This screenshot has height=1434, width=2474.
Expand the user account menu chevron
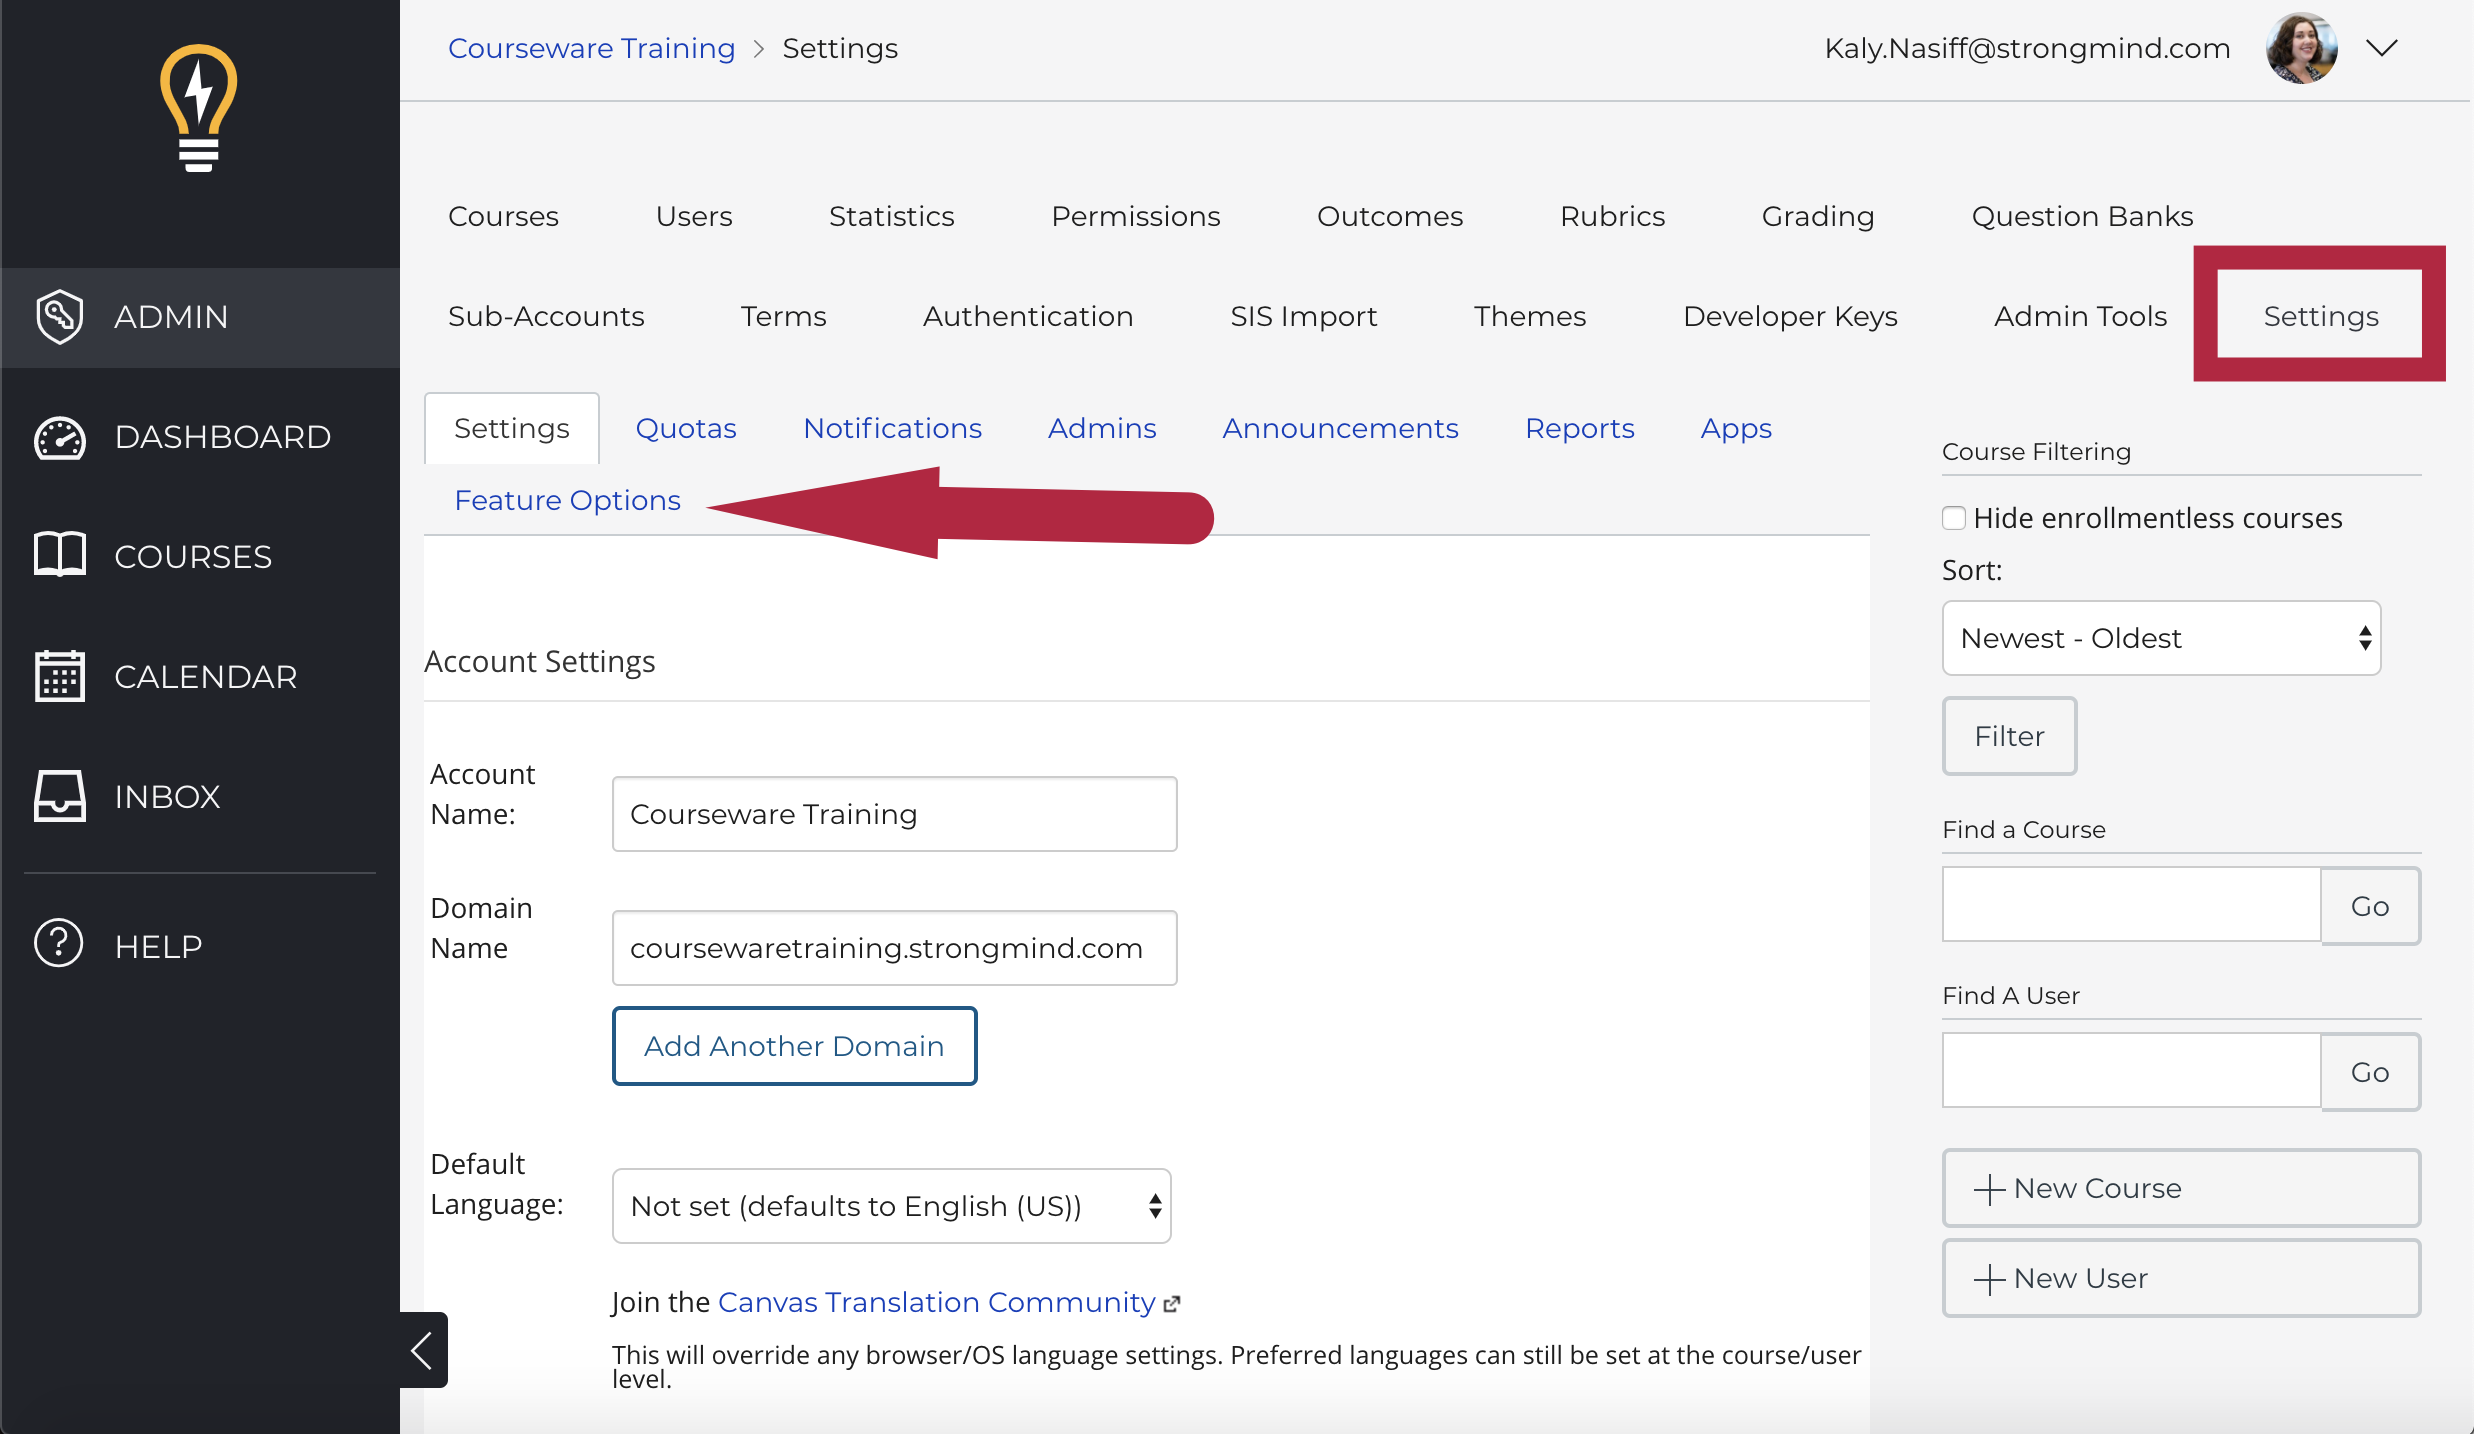[x=2383, y=48]
